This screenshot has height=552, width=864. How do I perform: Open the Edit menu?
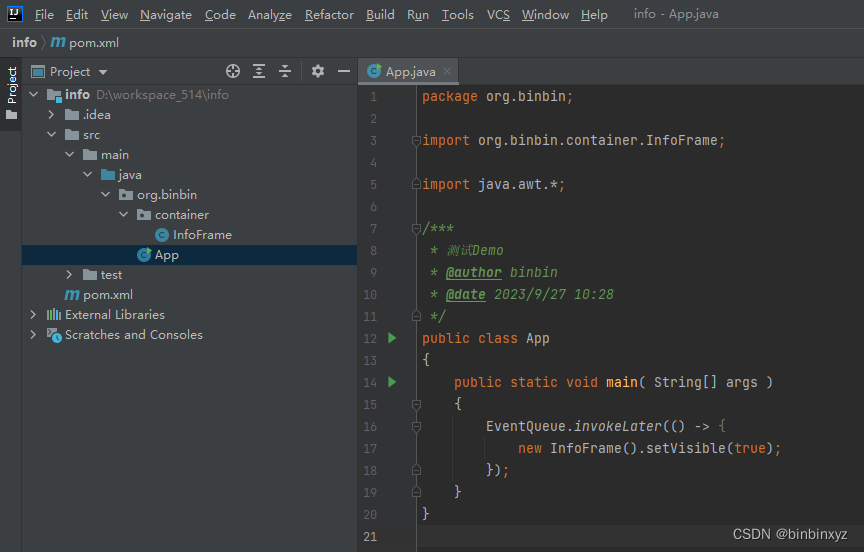tap(77, 15)
